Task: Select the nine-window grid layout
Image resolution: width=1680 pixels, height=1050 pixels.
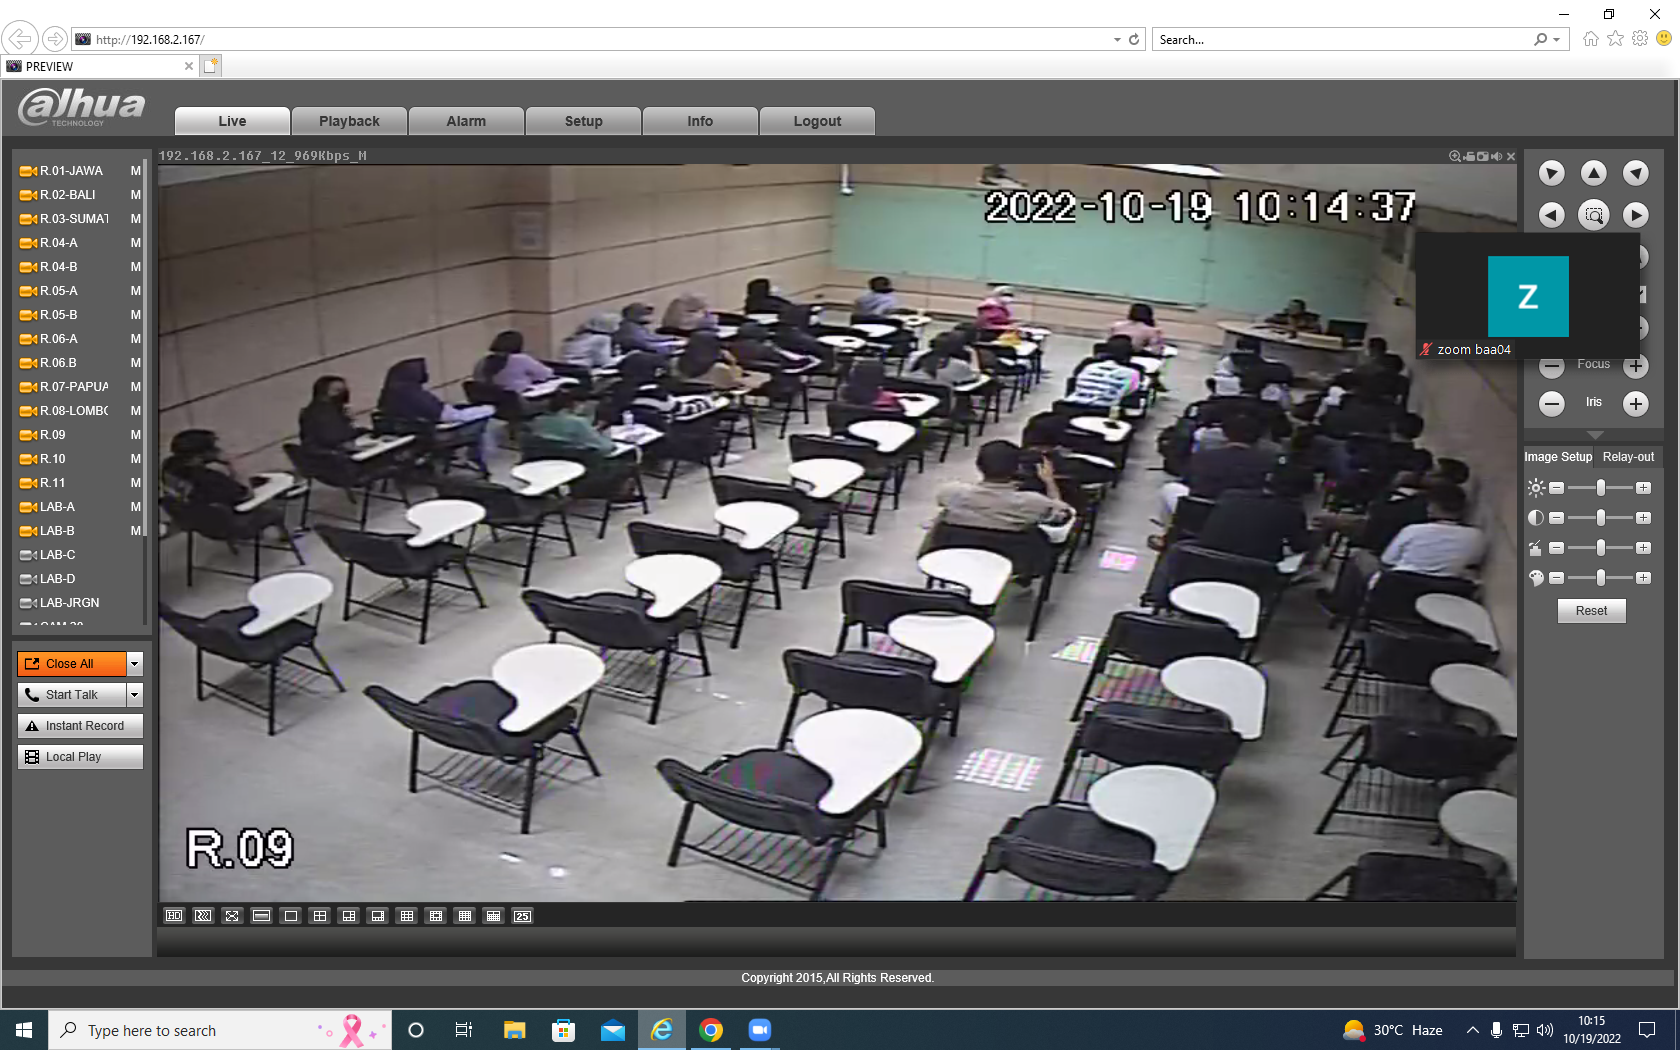Action: tap(406, 916)
